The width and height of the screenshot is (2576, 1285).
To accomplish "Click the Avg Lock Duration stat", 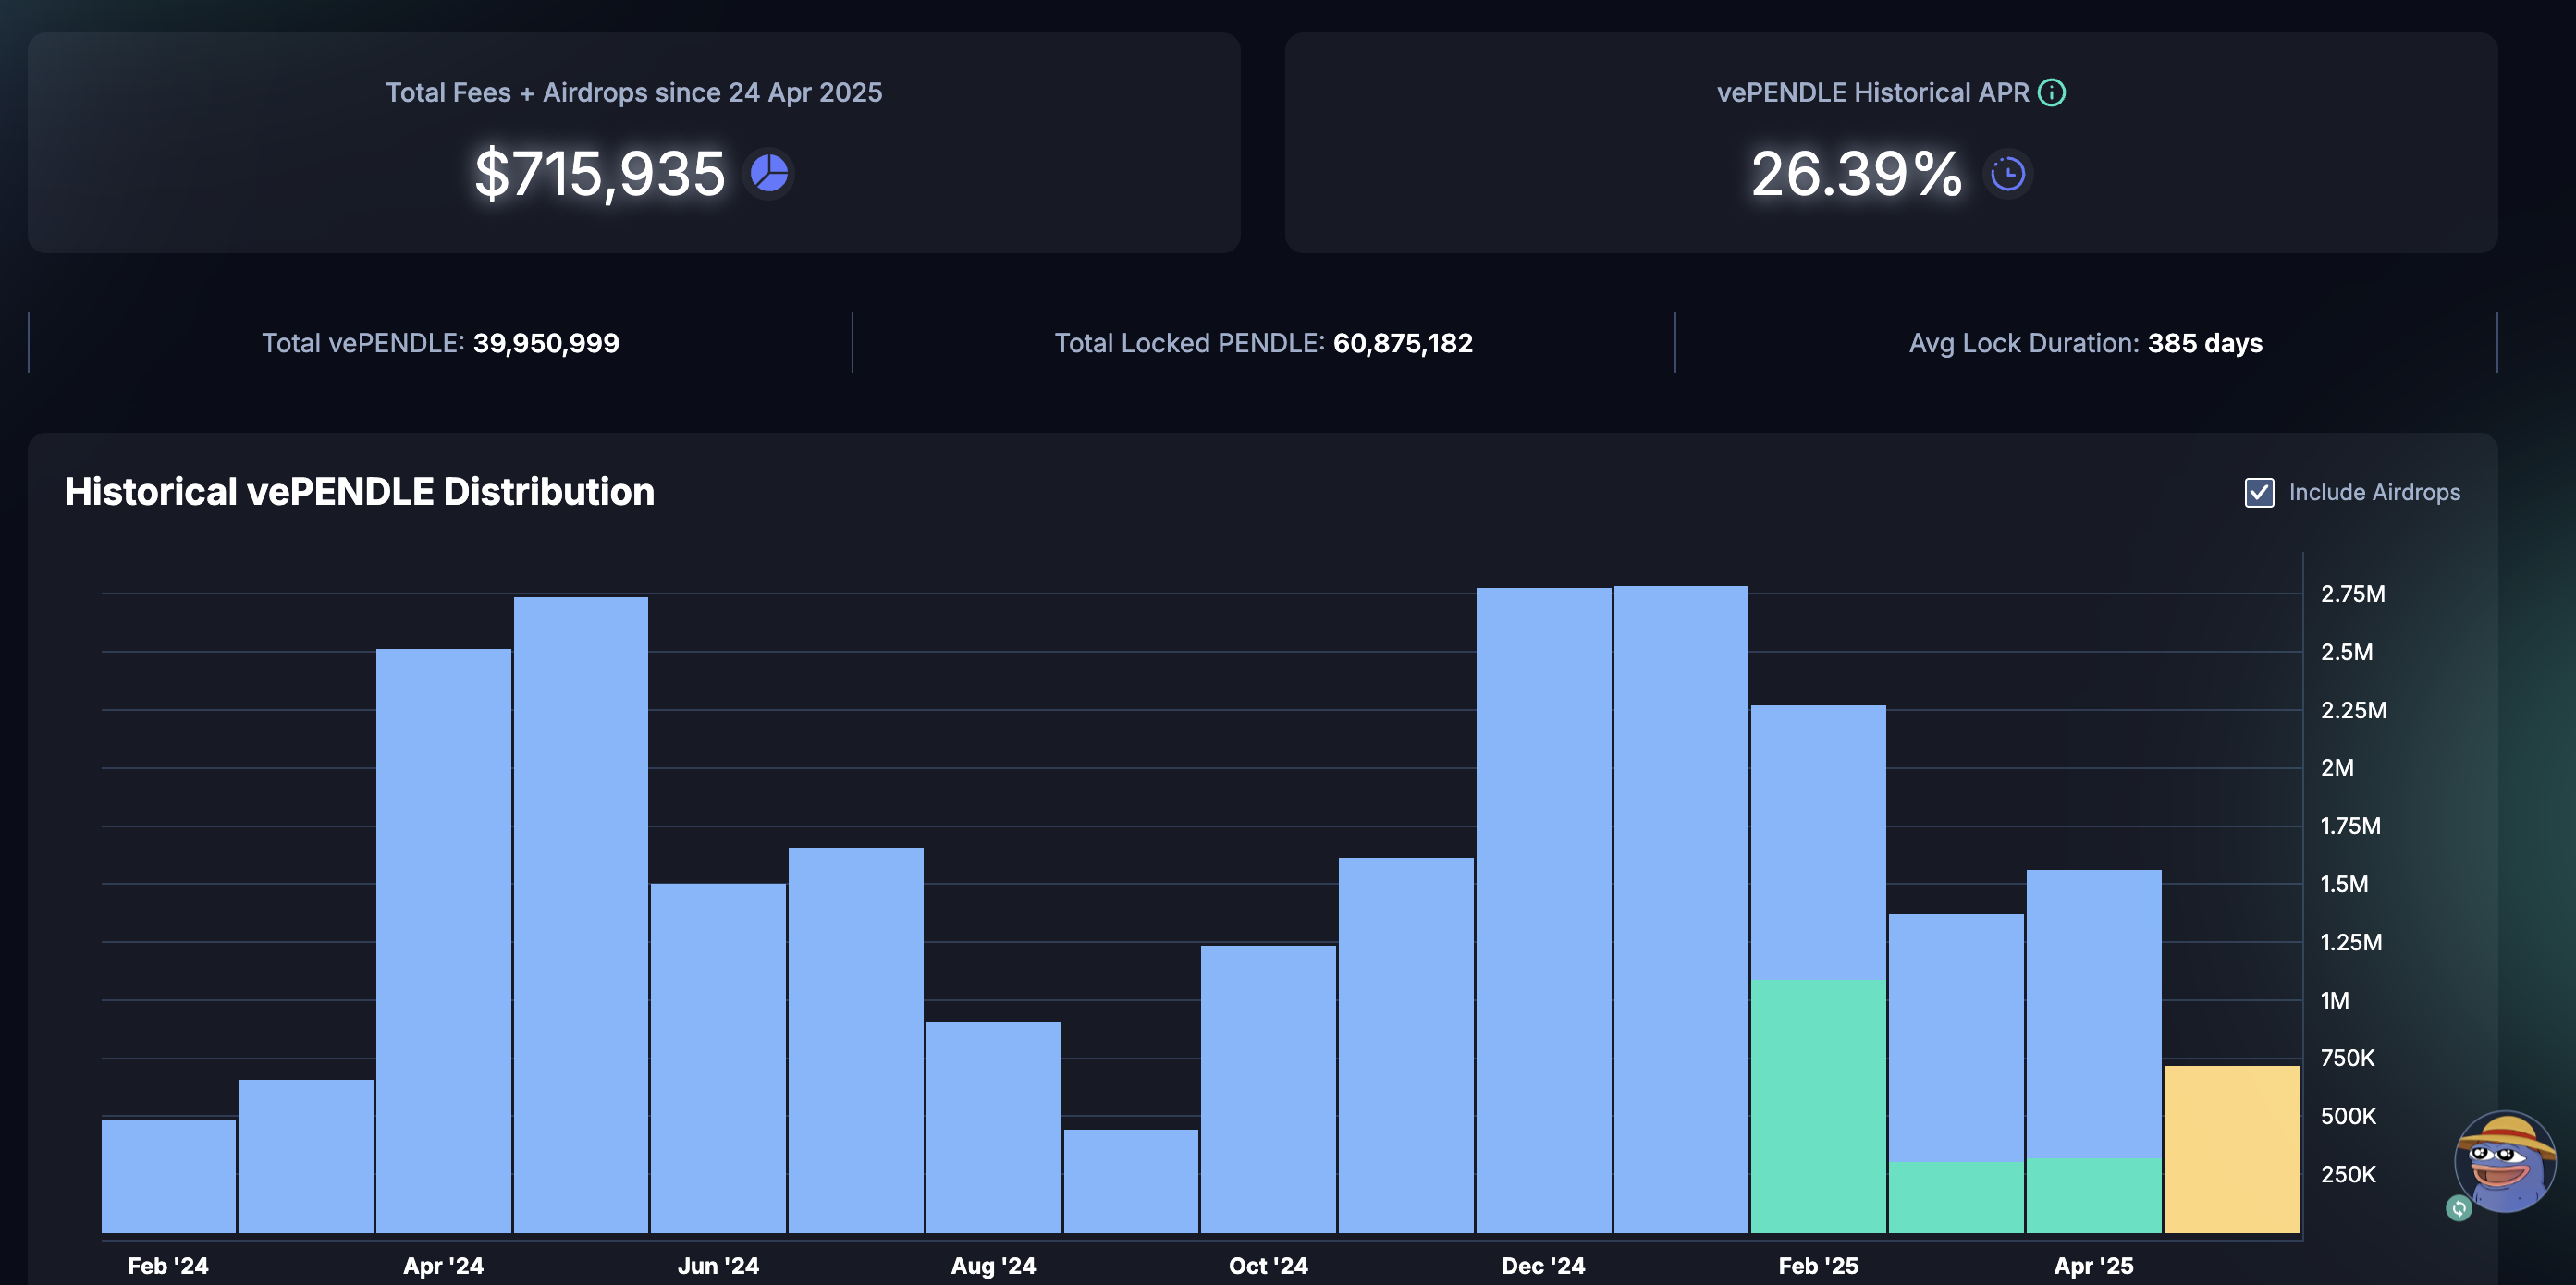I will tap(2085, 343).
